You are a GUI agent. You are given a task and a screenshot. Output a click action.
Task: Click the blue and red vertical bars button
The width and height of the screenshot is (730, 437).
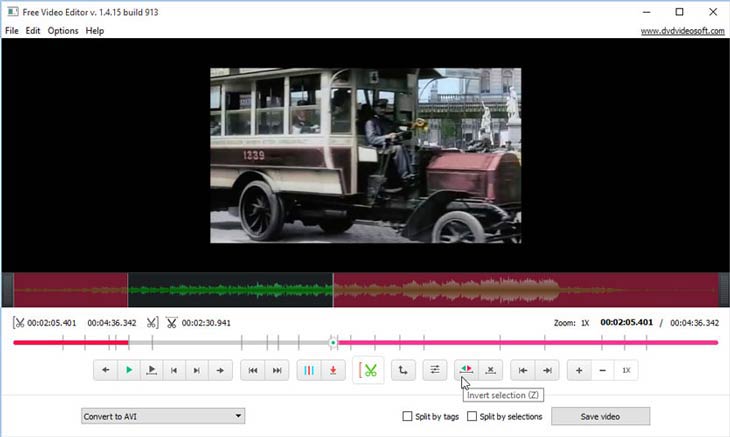309,370
